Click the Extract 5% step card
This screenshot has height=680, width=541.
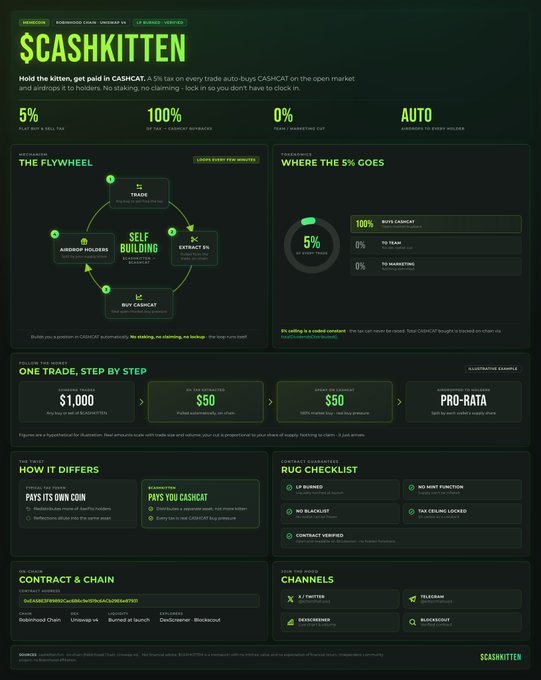(x=194, y=248)
